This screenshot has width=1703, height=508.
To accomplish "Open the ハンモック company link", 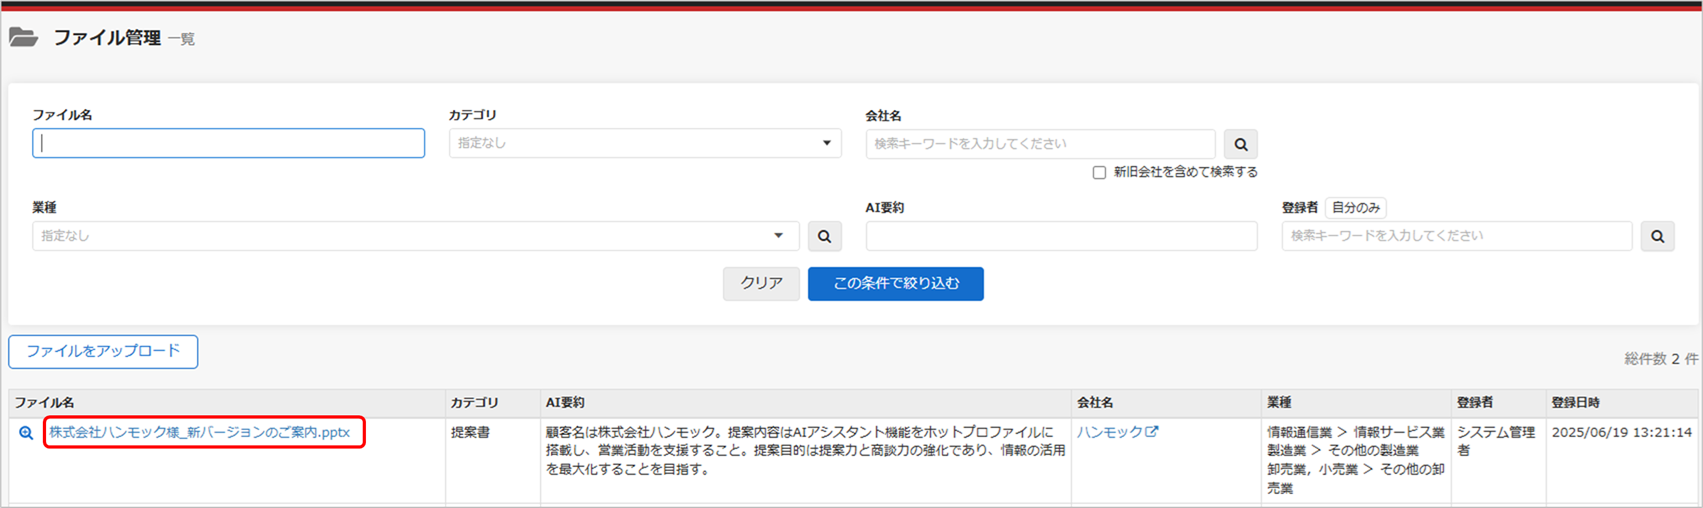I will [x=1110, y=432].
